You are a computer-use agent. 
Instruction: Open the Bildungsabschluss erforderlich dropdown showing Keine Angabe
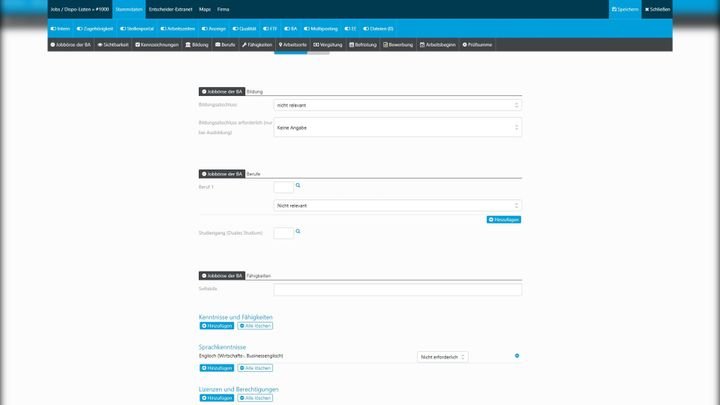(397, 127)
